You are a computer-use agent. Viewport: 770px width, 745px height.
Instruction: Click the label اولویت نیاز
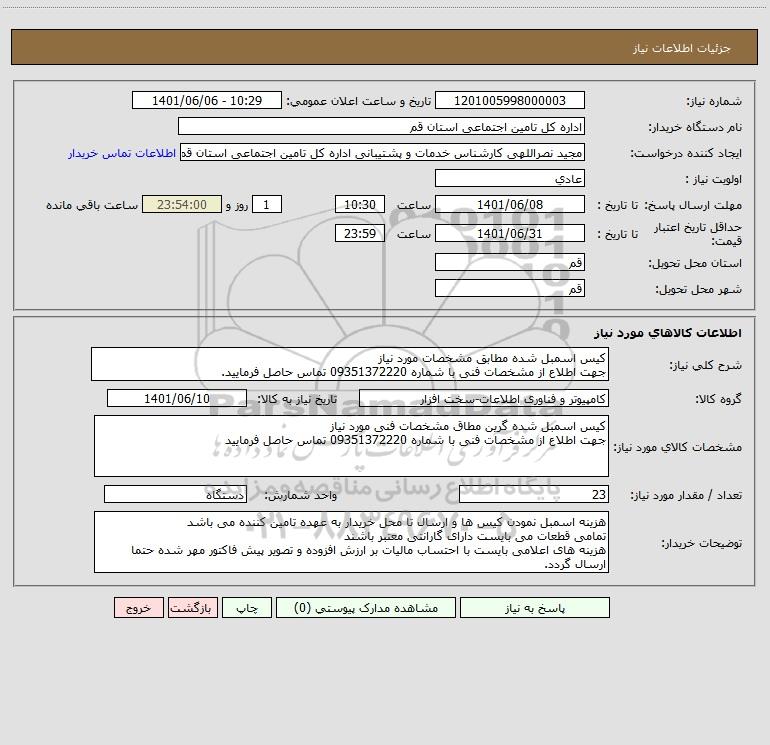[713, 179]
